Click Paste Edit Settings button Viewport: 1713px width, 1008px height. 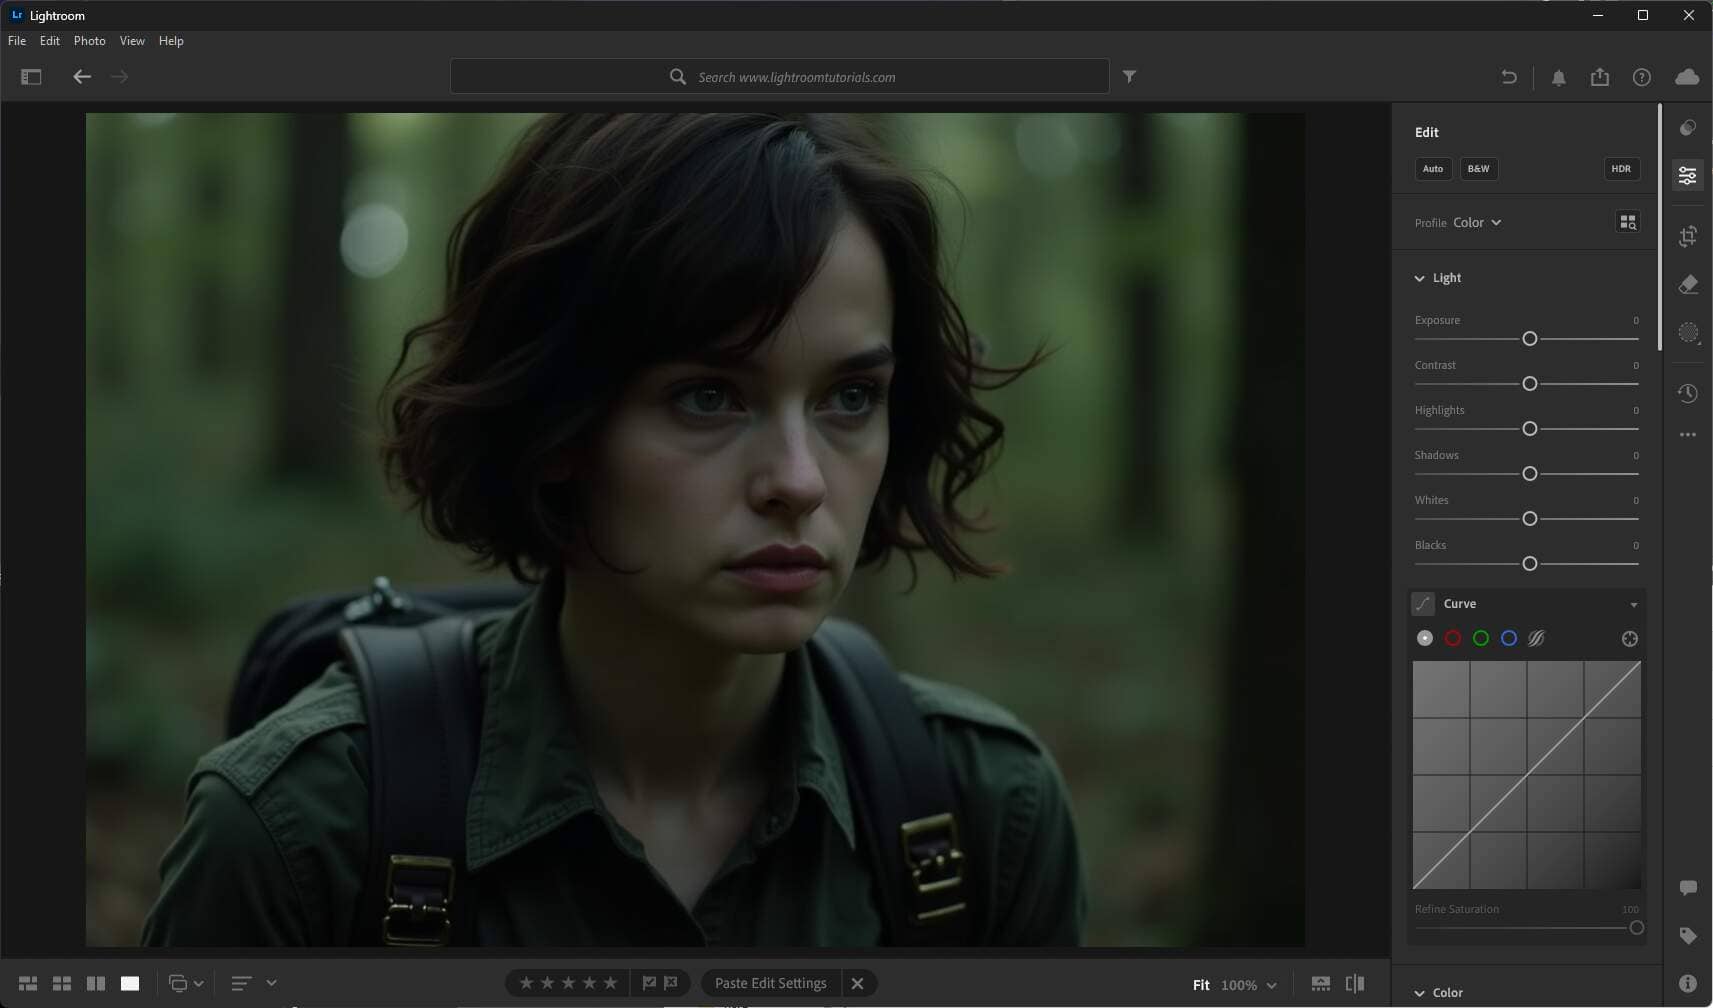(x=770, y=984)
